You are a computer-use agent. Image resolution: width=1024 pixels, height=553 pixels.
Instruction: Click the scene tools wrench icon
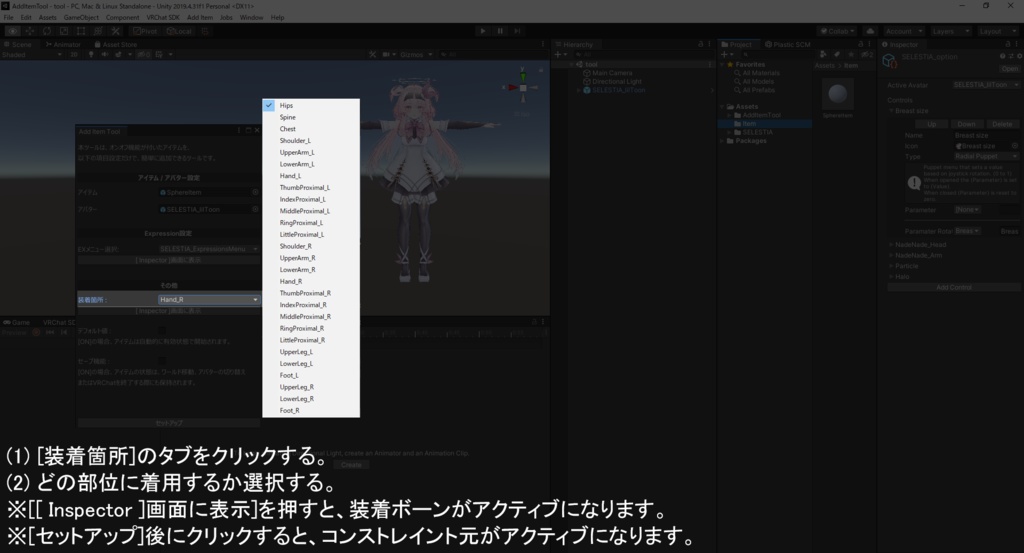pyautogui.click(x=372, y=55)
